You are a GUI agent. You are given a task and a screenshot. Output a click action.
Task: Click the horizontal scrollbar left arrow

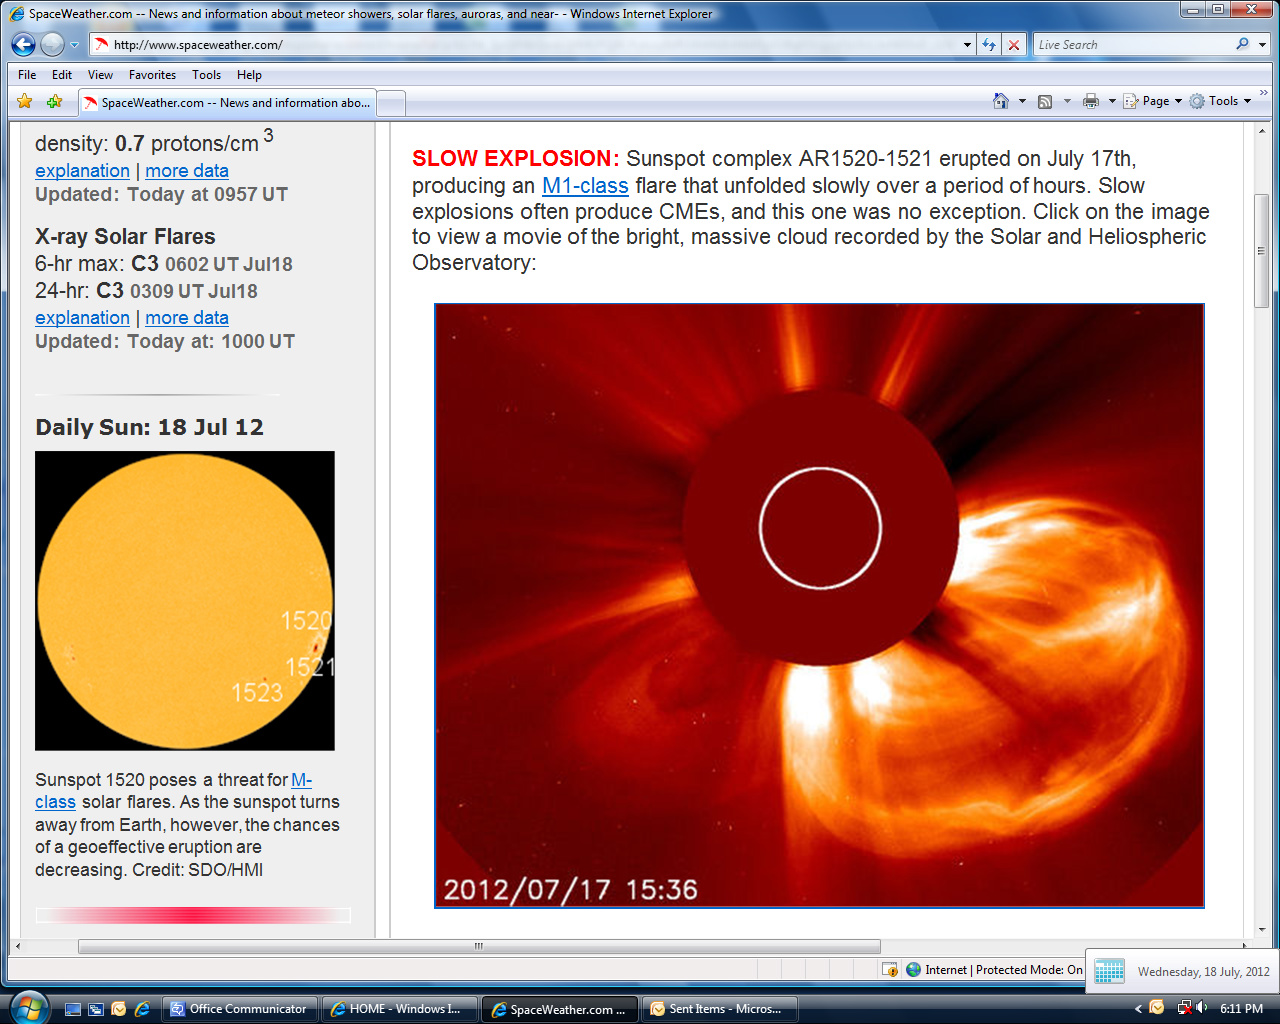(x=17, y=946)
